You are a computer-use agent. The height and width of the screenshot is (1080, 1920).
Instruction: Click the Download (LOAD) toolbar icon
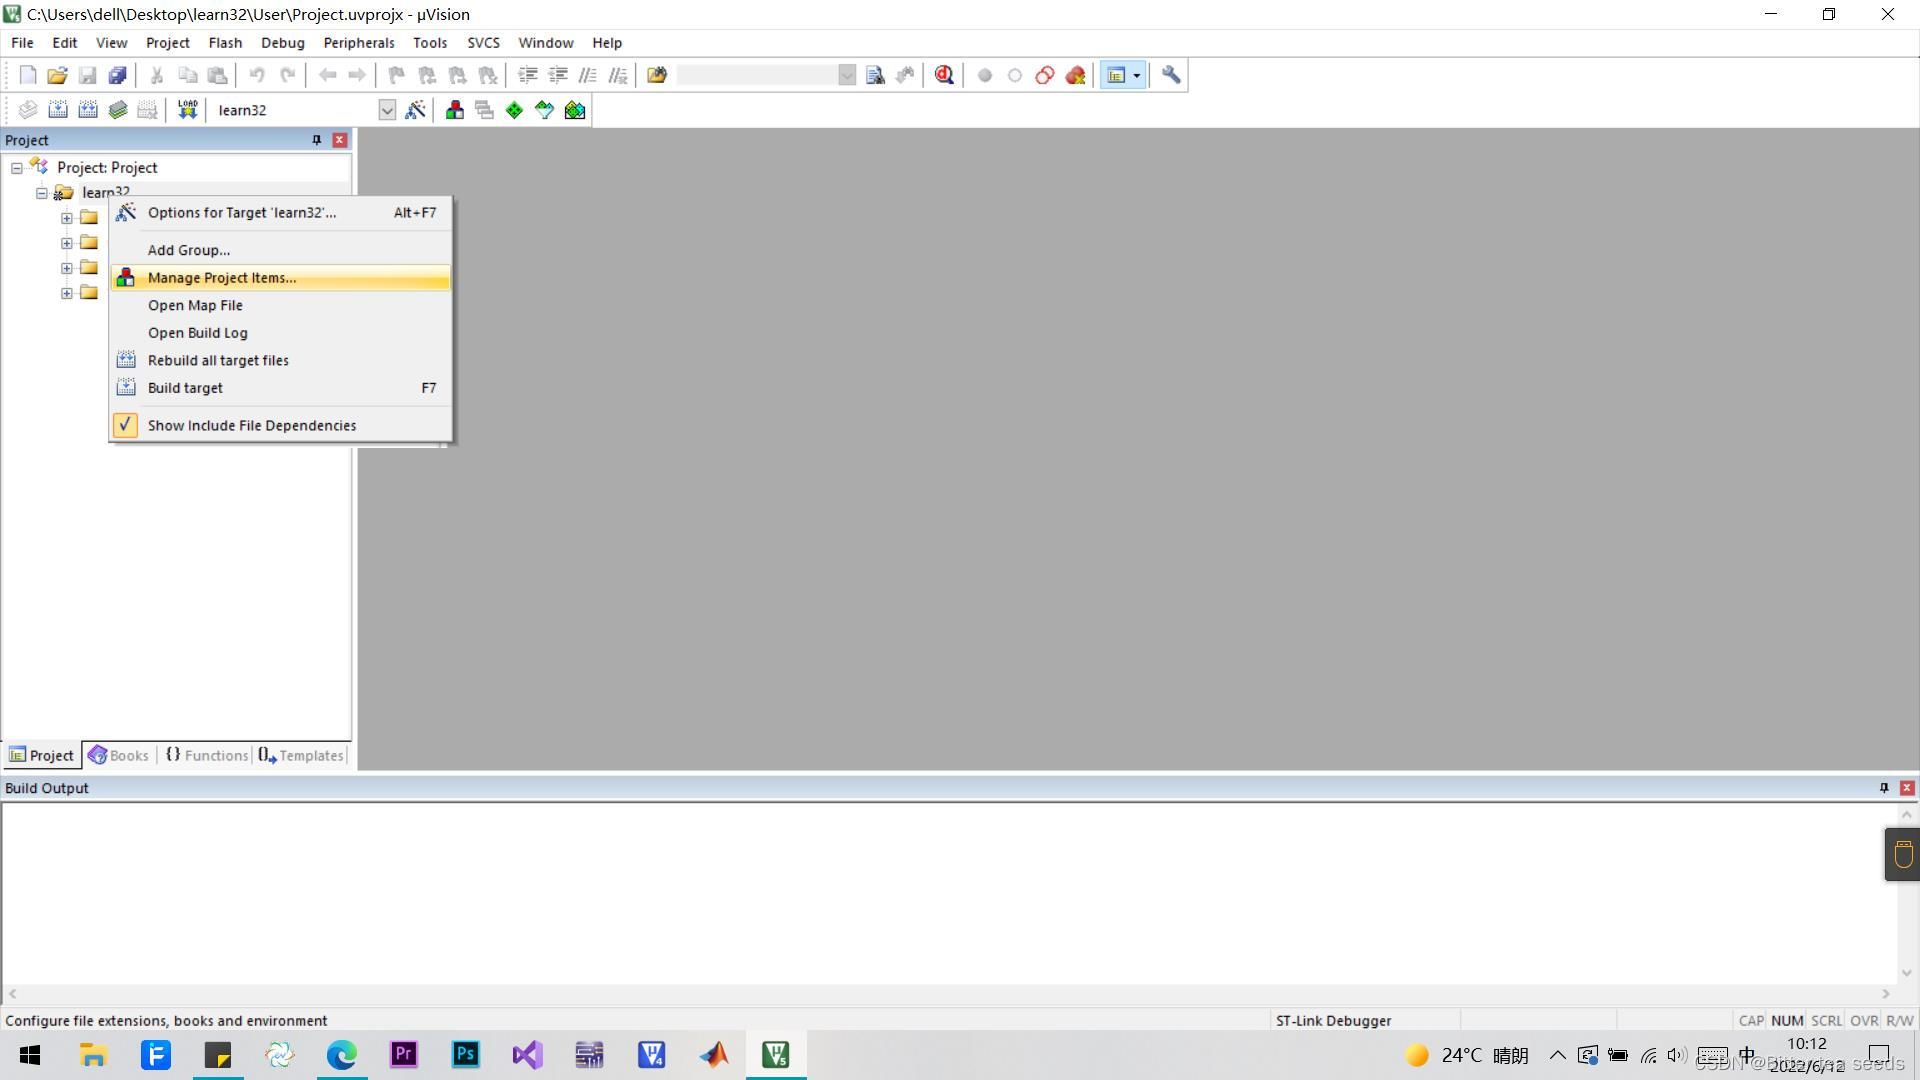pyautogui.click(x=187, y=110)
